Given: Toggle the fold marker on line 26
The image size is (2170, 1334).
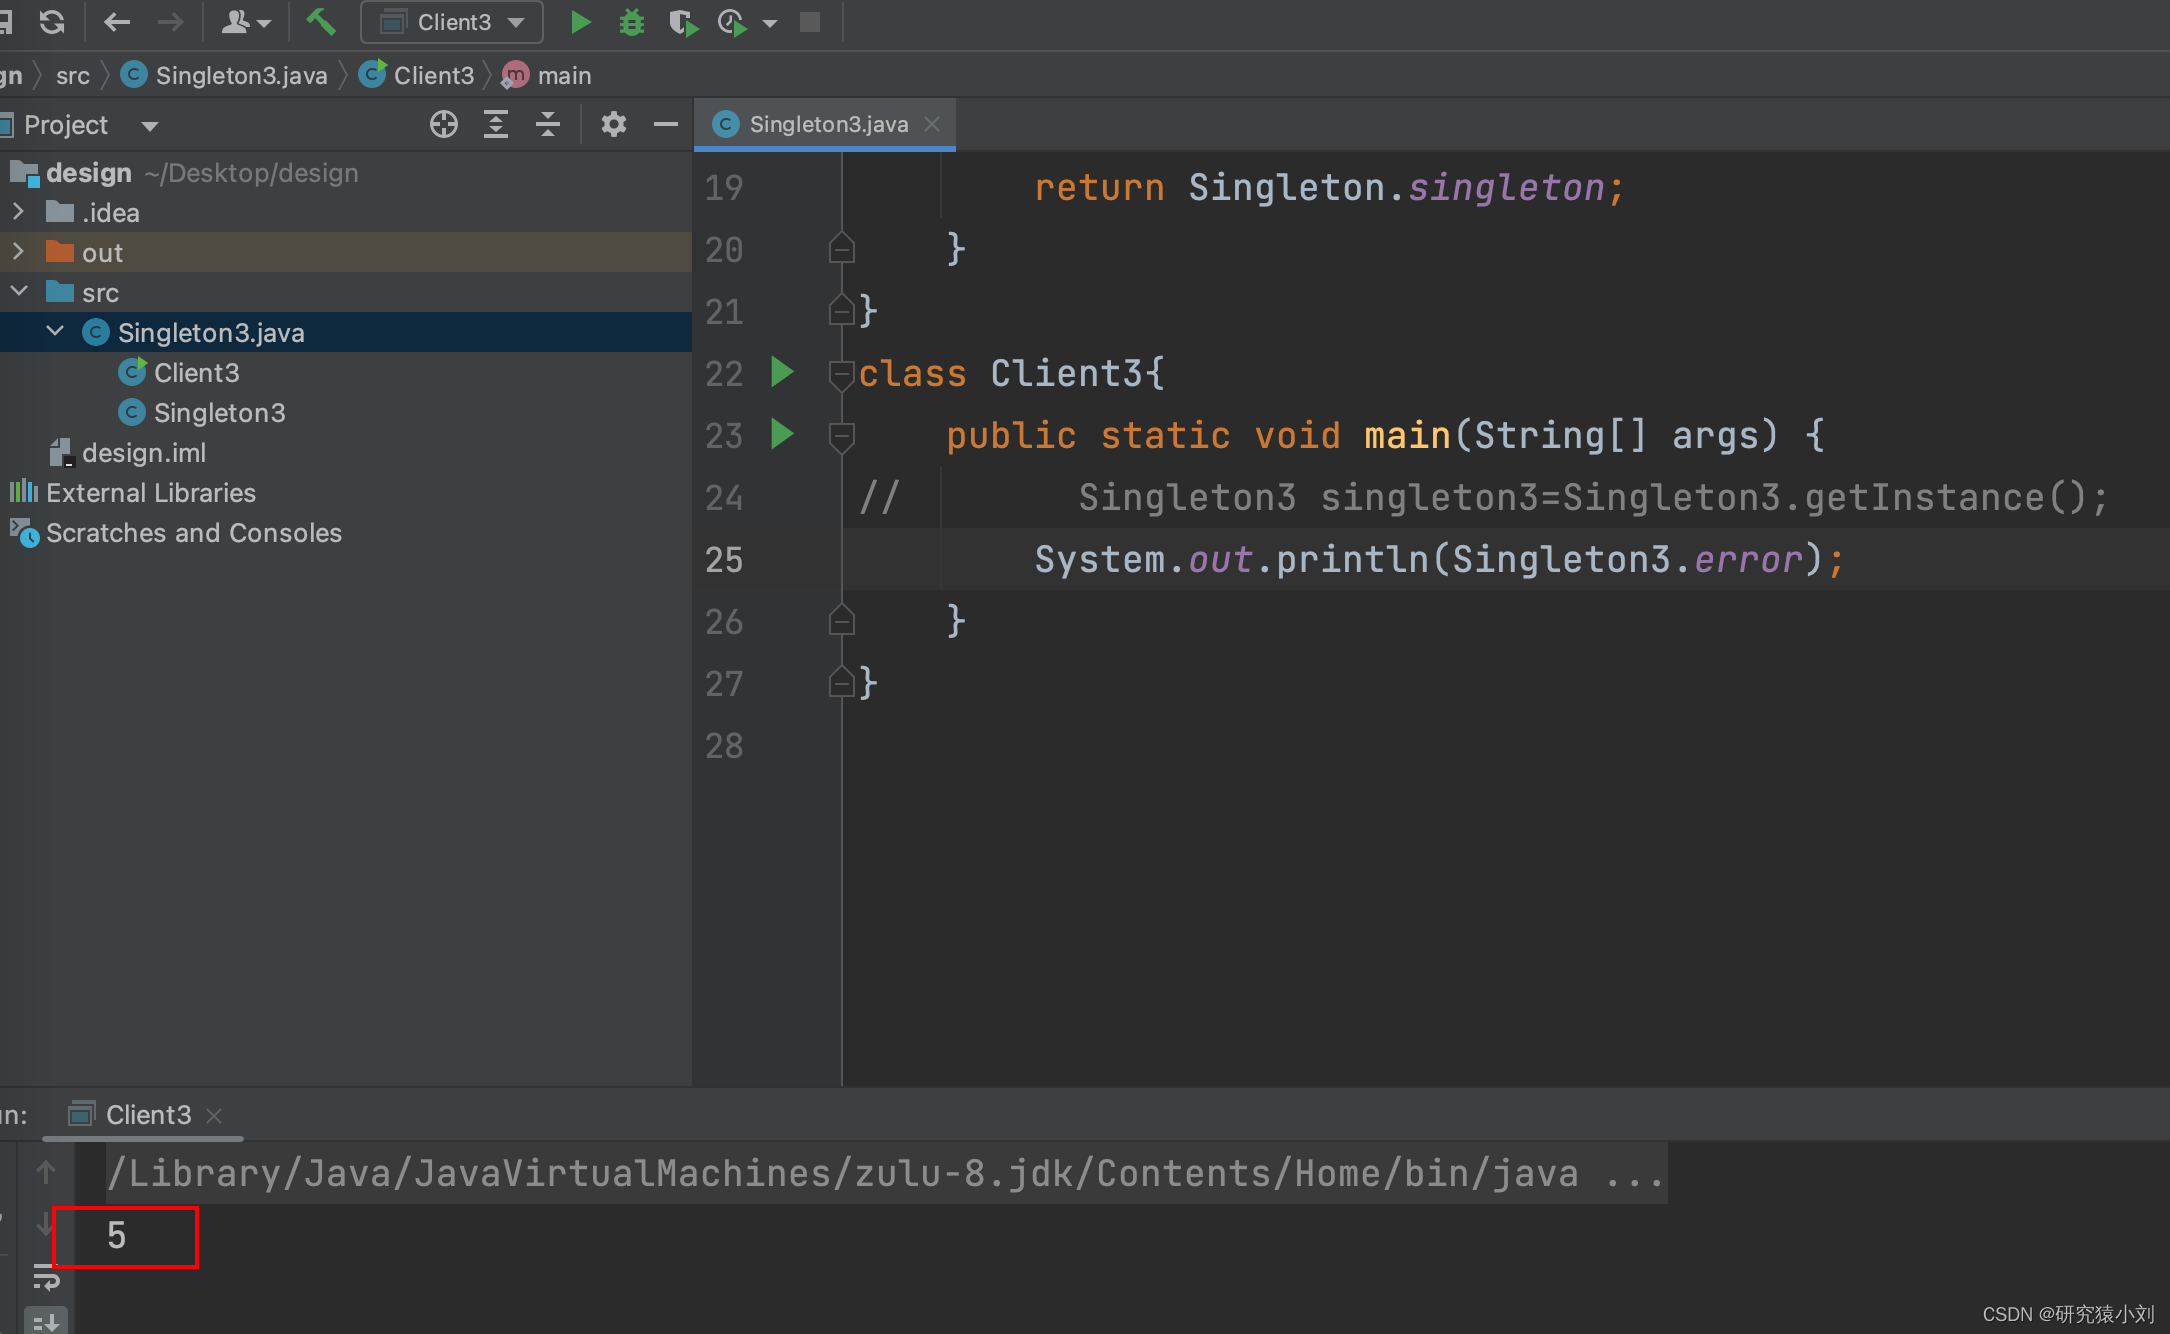Looking at the screenshot, I should tap(842, 621).
